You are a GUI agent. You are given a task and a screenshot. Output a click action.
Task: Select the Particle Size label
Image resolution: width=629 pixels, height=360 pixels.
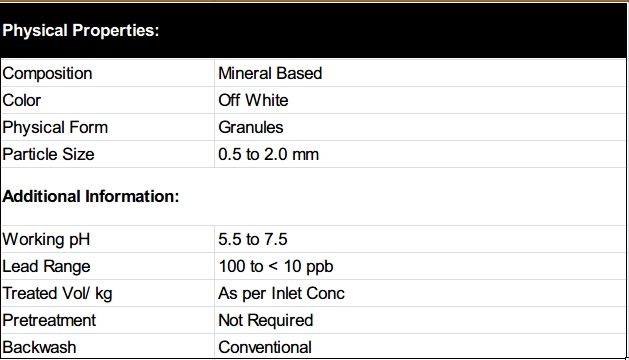pos(48,154)
